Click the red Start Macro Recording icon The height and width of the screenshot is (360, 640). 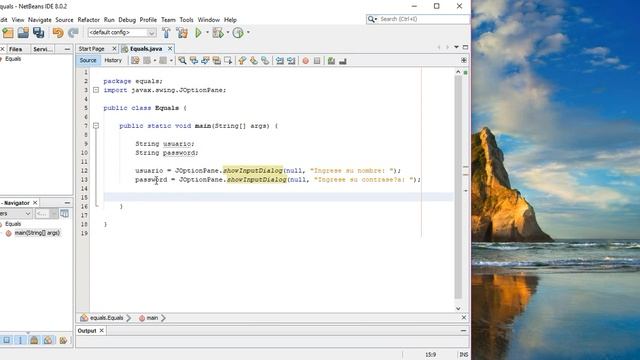[x=305, y=61]
